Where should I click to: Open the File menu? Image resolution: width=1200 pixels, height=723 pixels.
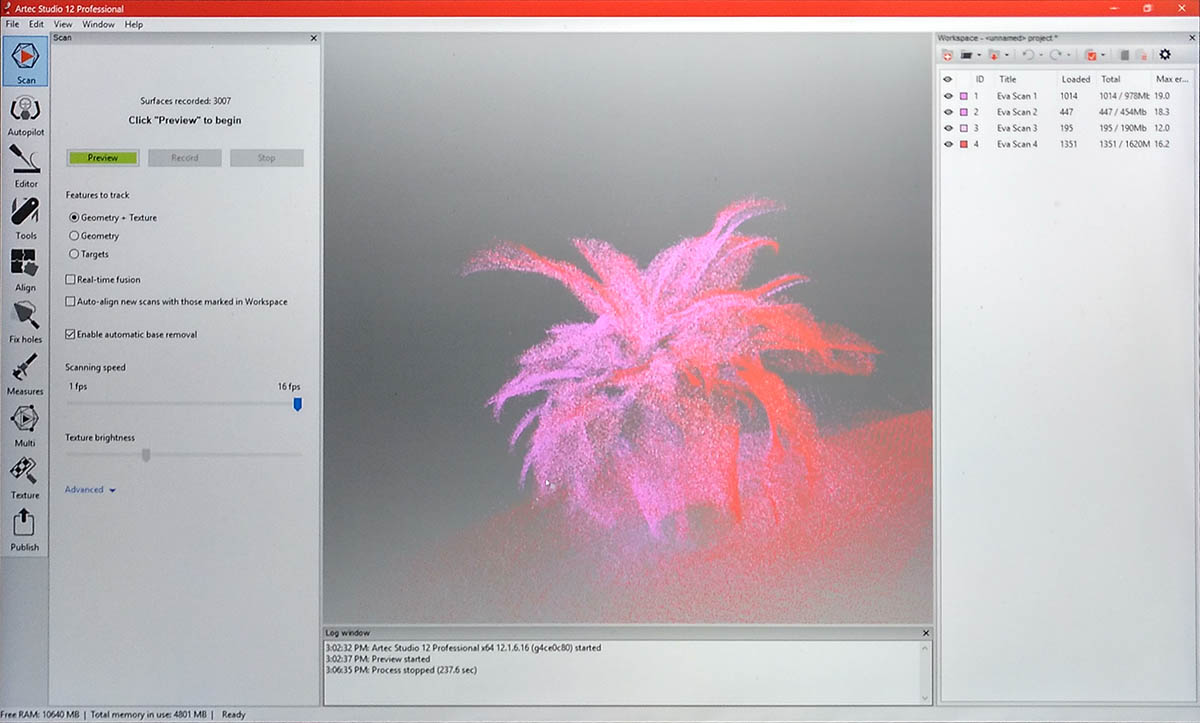coord(12,24)
